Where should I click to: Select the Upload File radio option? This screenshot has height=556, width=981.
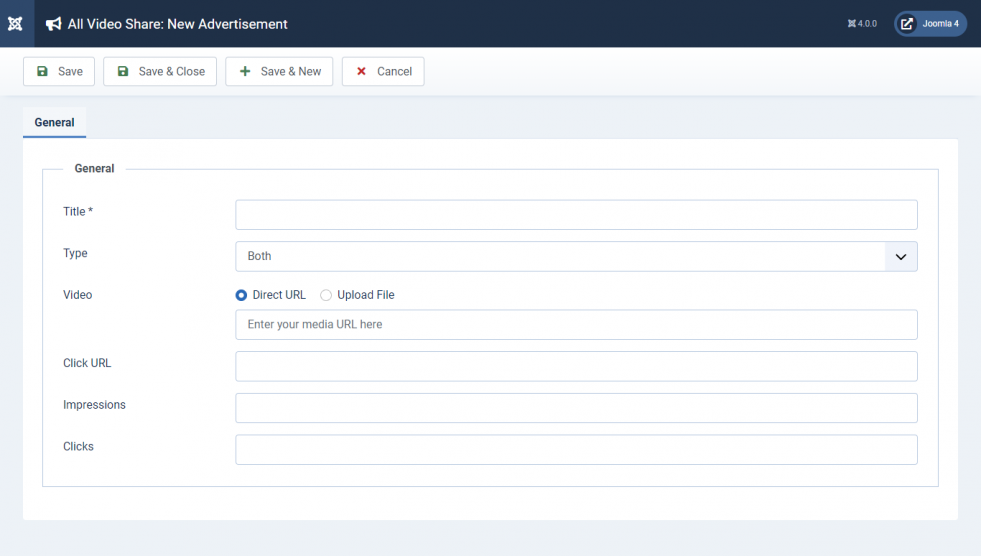[326, 295]
